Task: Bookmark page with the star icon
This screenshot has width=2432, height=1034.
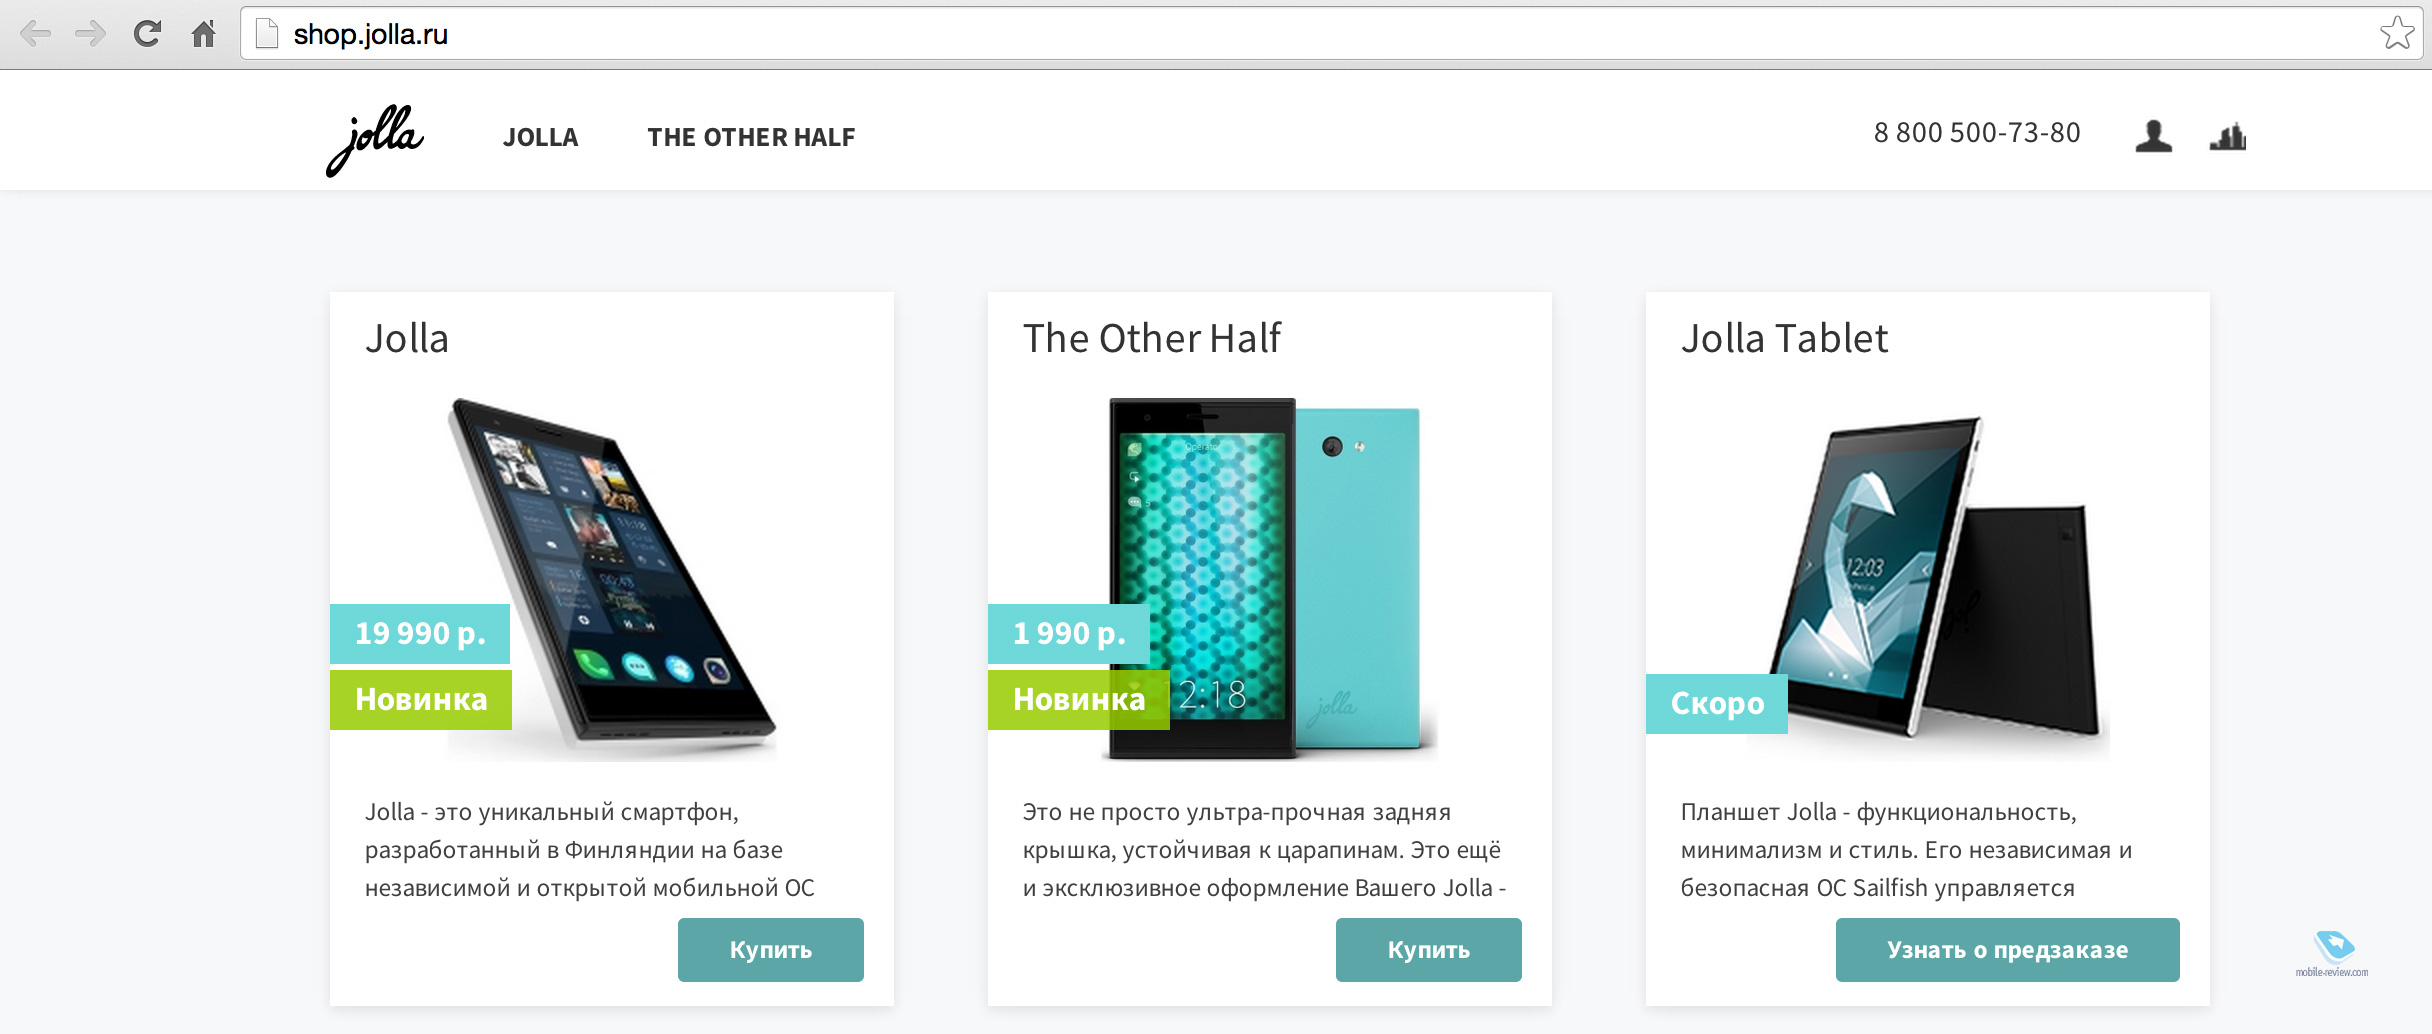Action: (2397, 33)
